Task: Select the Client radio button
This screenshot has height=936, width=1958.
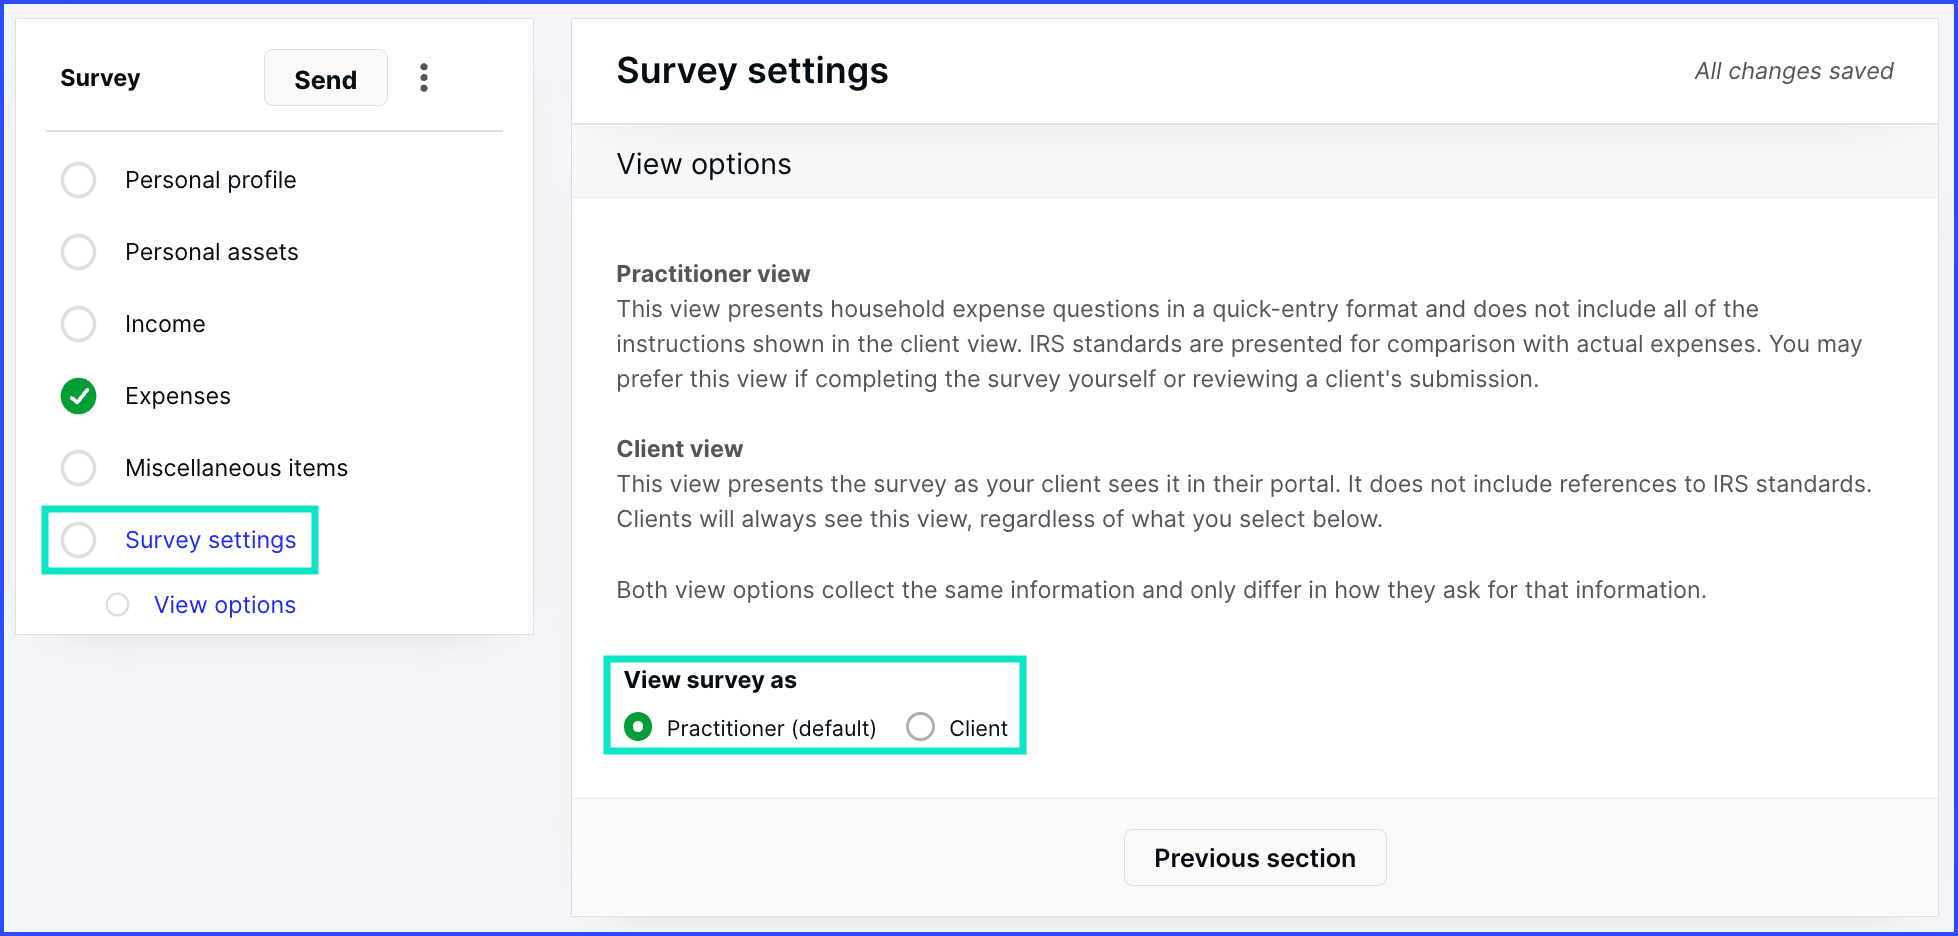Action: (920, 727)
